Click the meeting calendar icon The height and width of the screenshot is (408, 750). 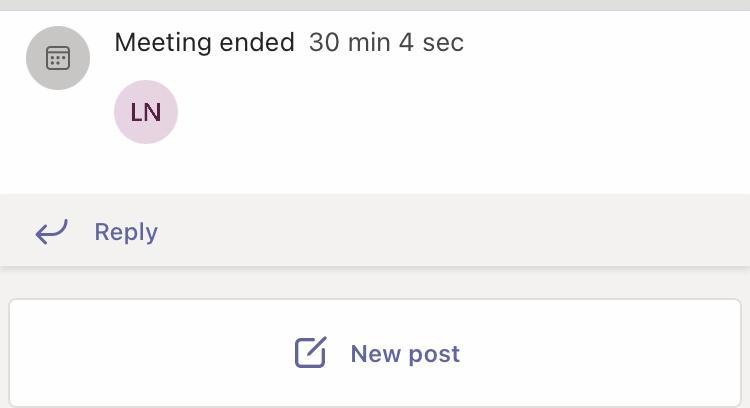tap(58, 58)
